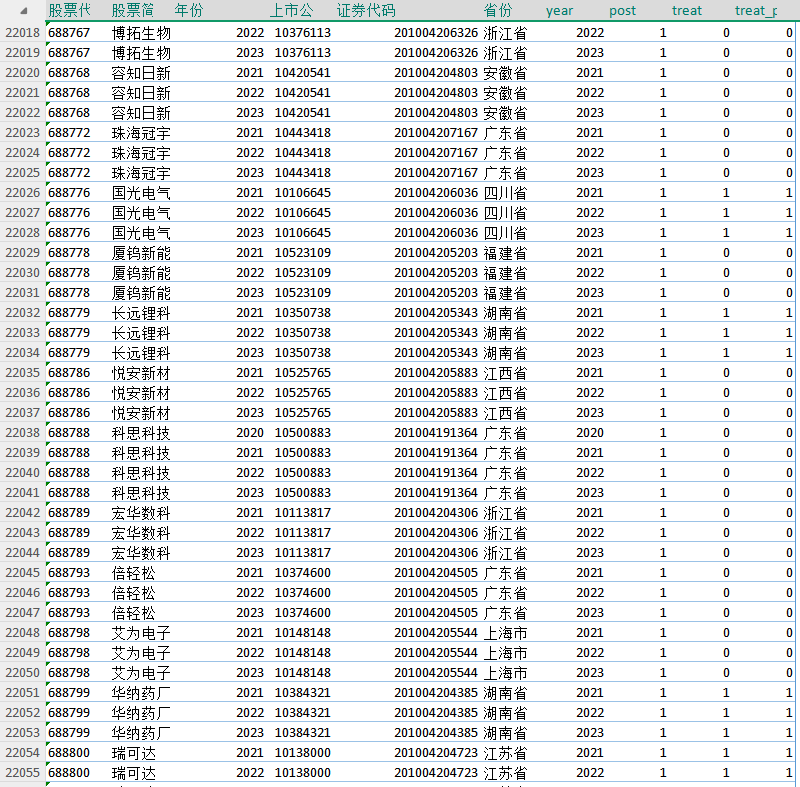
Task: Click 10384321 in row 22052
Action: point(303,713)
